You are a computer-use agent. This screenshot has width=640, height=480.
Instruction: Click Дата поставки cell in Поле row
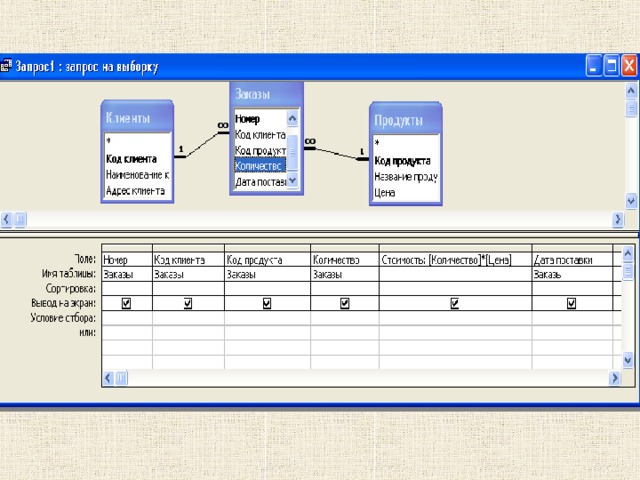pos(572,260)
